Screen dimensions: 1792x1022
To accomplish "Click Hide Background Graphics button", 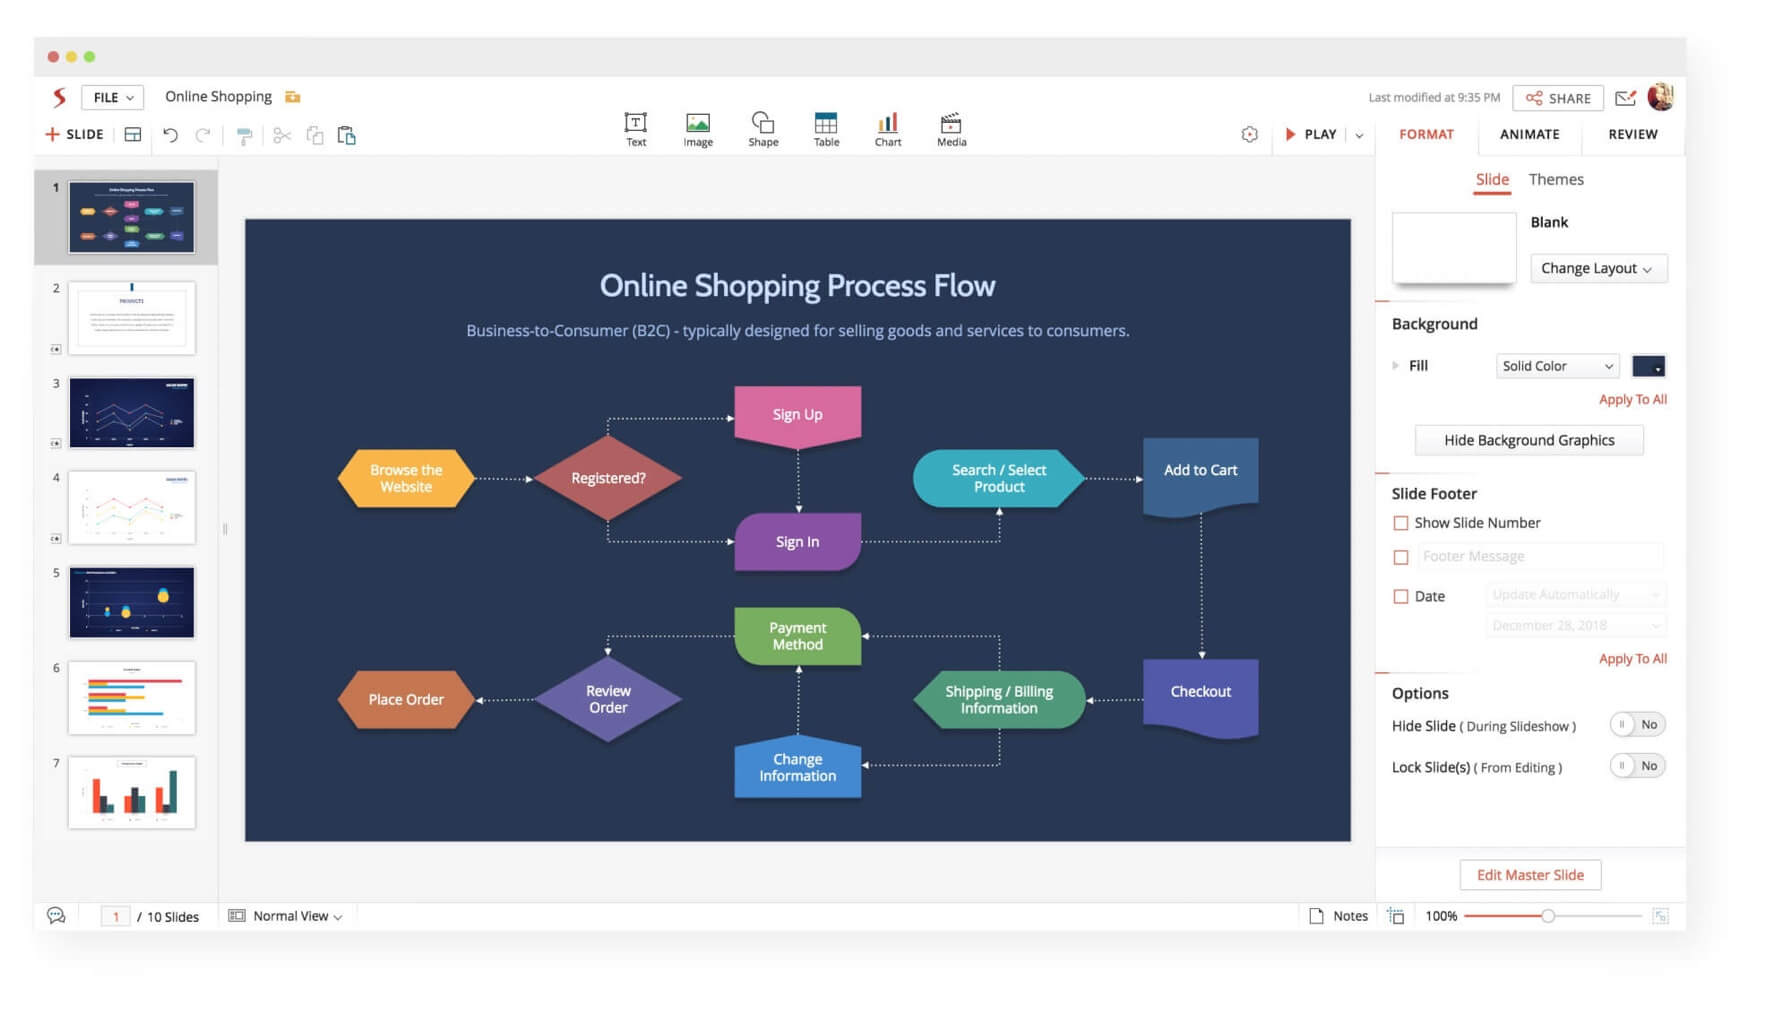I will click(x=1529, y=440).
